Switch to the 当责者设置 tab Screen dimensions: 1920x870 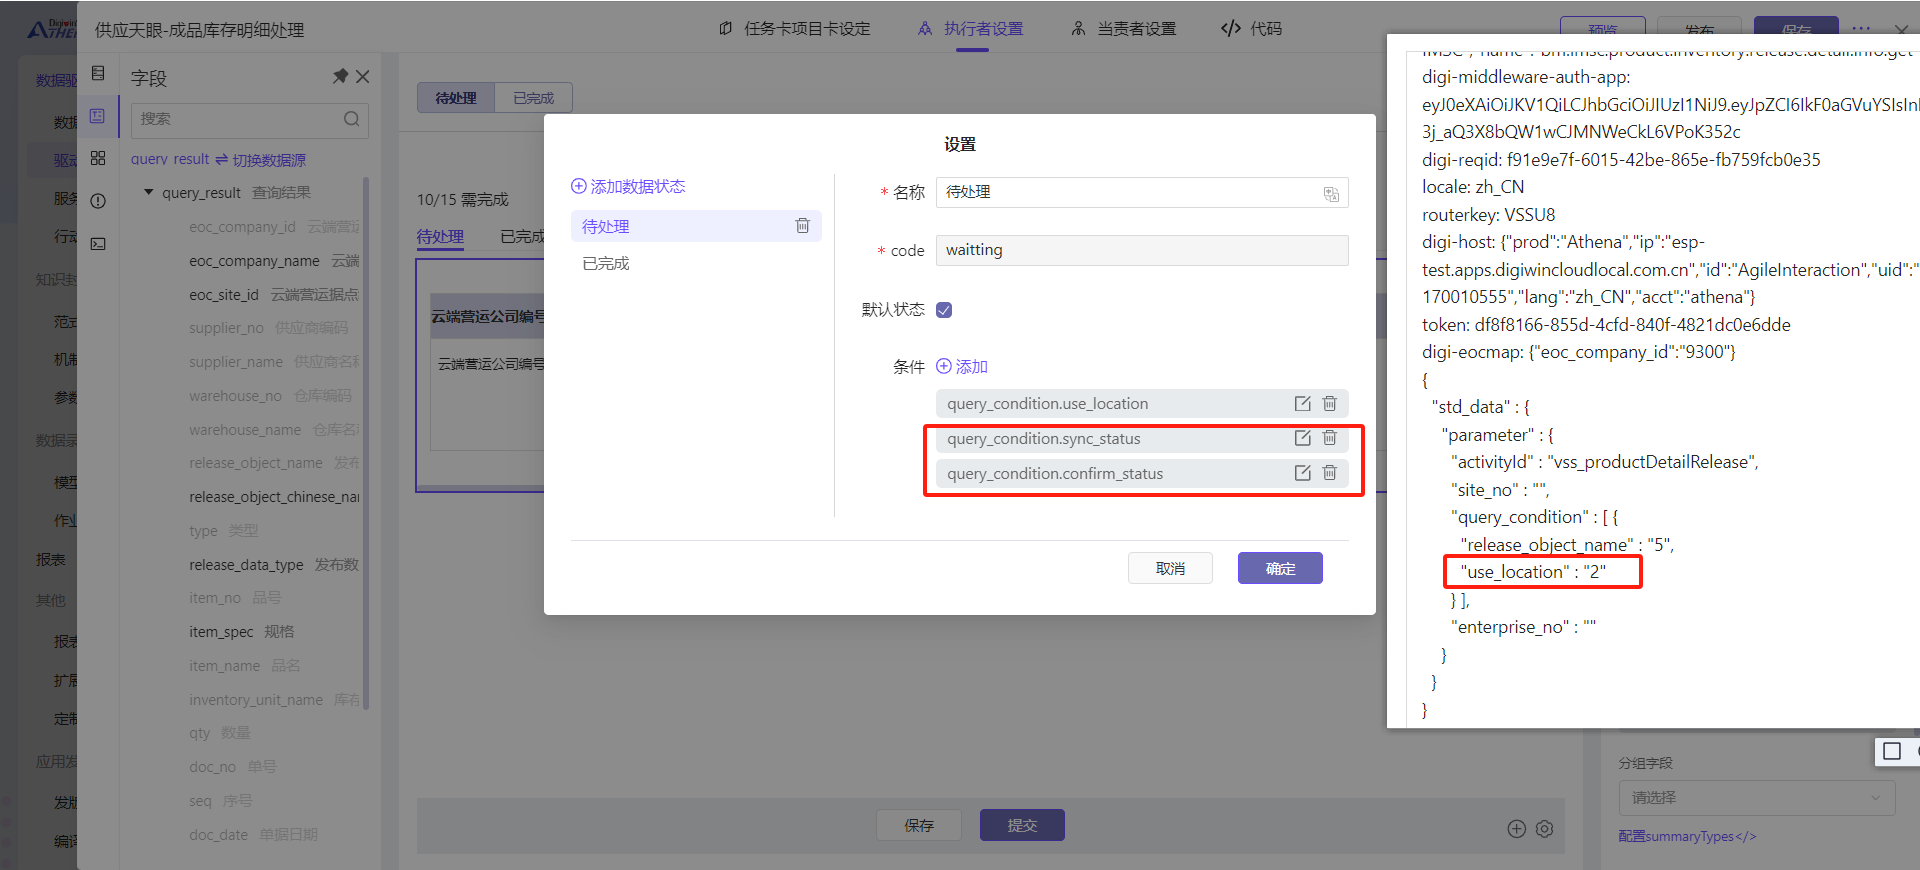pos(1124,29)
